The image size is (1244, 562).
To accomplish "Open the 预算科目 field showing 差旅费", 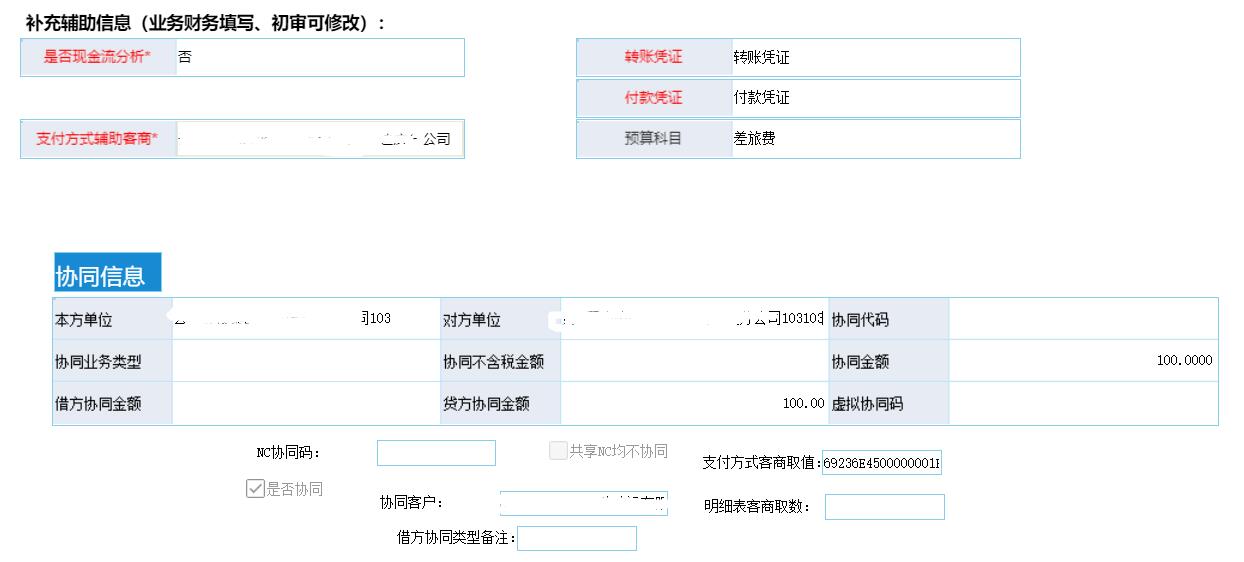I will tap(873, 139).
